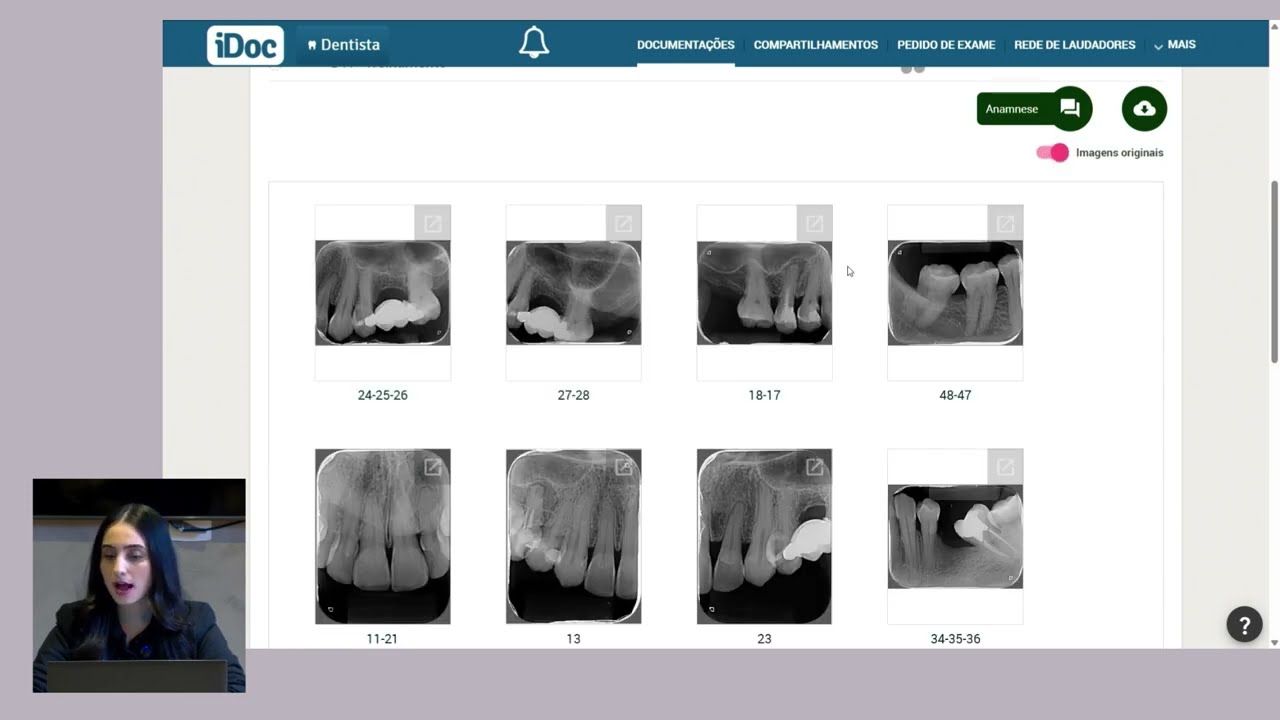Go to Pedido de Exame
Viewport: 1280px width, 720px height.
pyautogui.click(x=946, y=45)
